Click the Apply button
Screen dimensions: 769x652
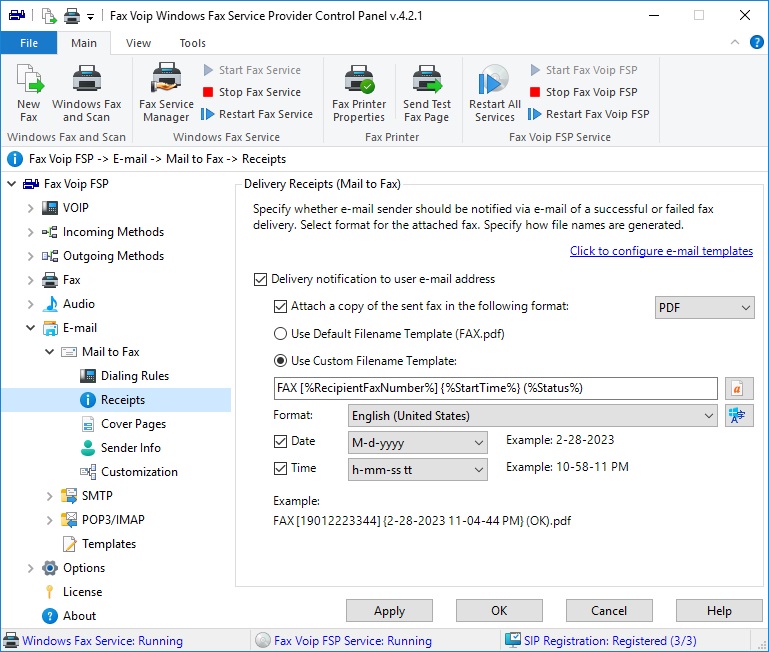(x=389, y=611)
